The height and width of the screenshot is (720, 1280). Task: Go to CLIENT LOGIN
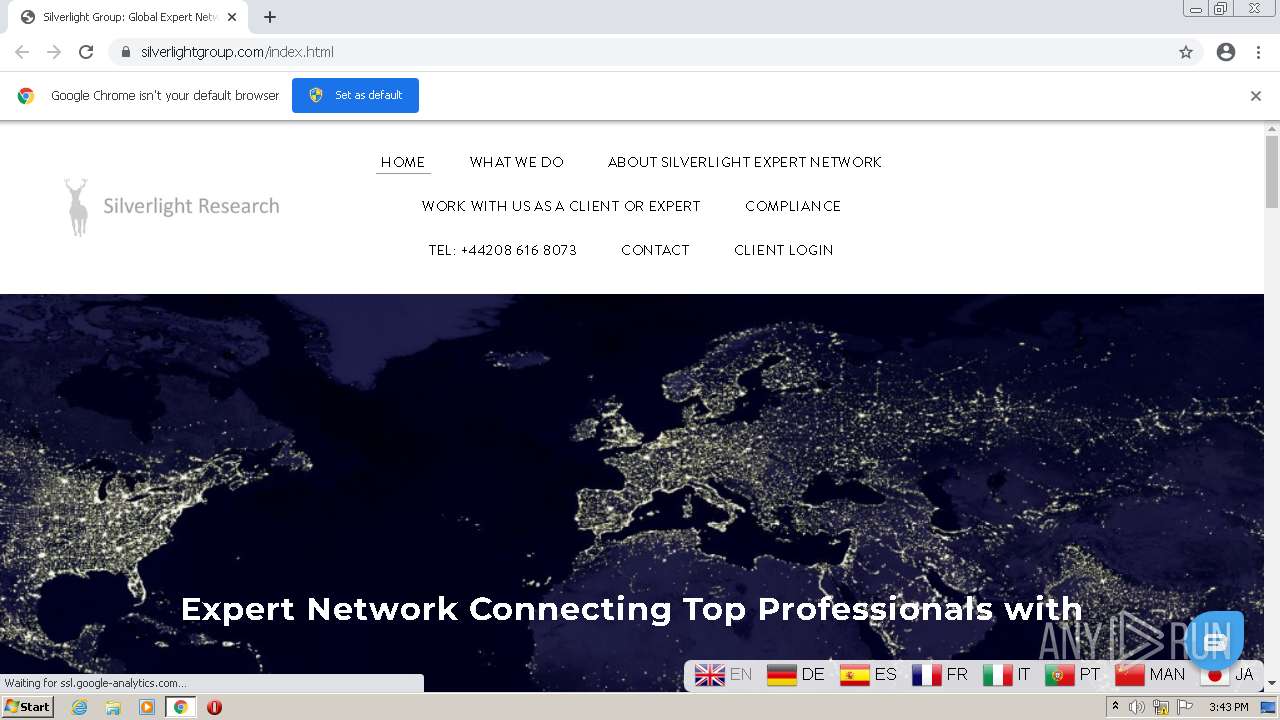tap(784, 250)
